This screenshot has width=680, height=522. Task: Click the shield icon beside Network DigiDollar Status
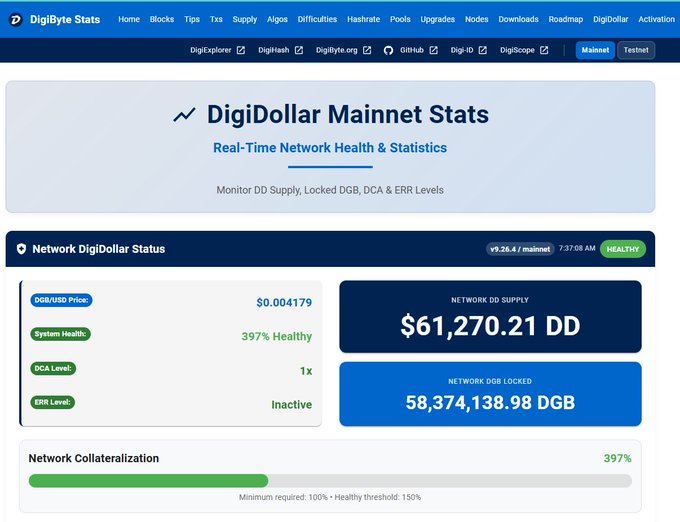click(x=21, y=249)
